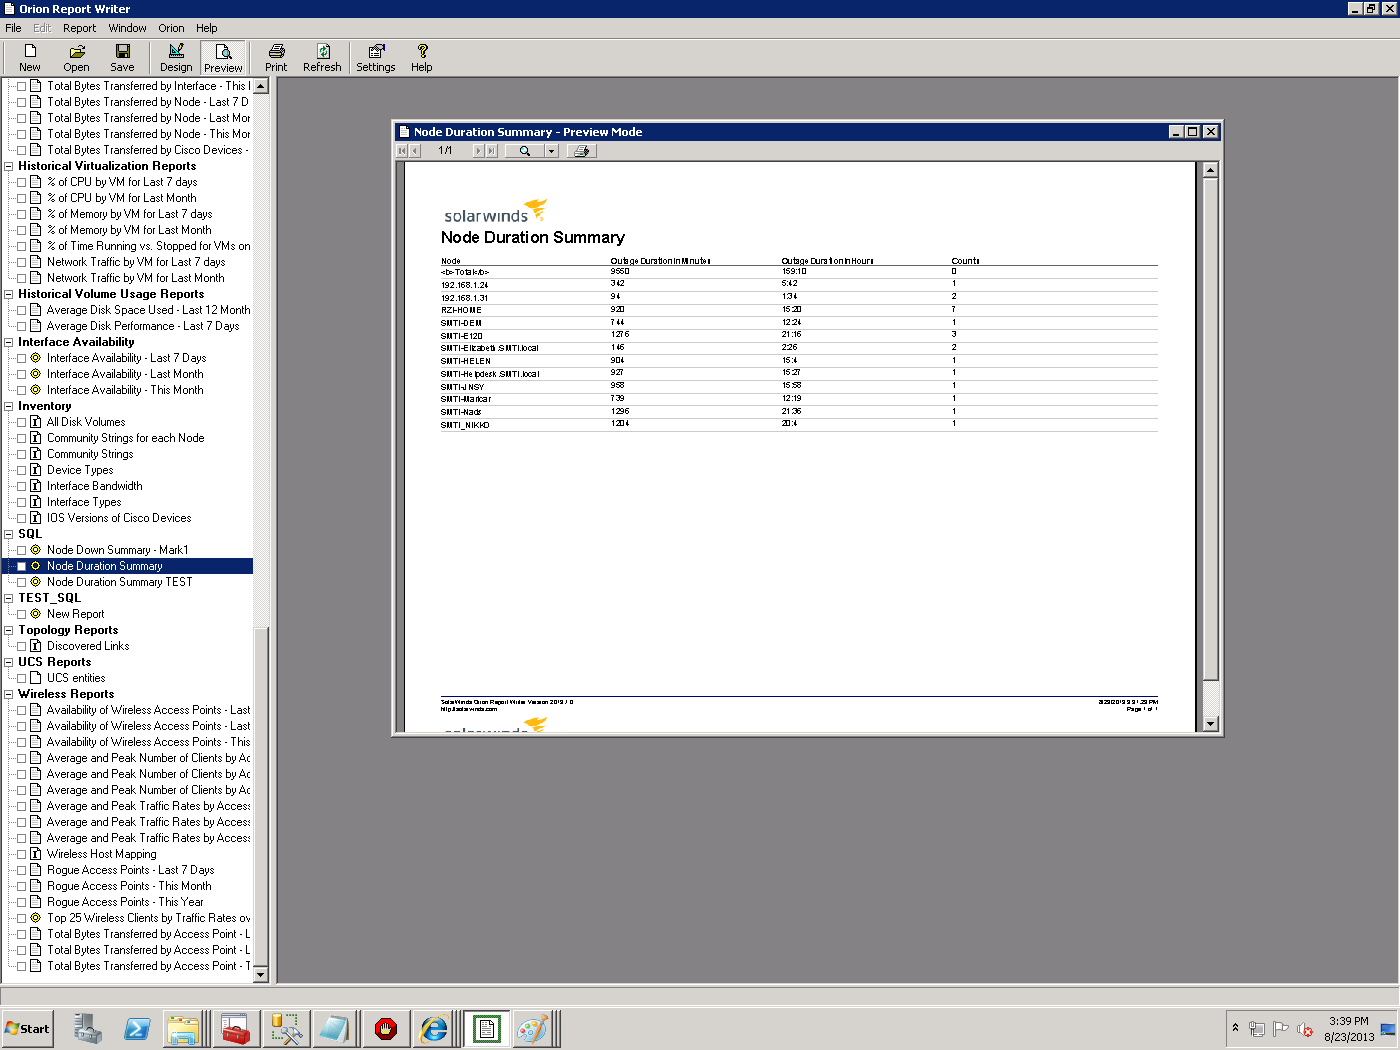Screen dimensions: 1400x1050
Task: Click the Preview toolbar icon
Action: tap(223, 58)
